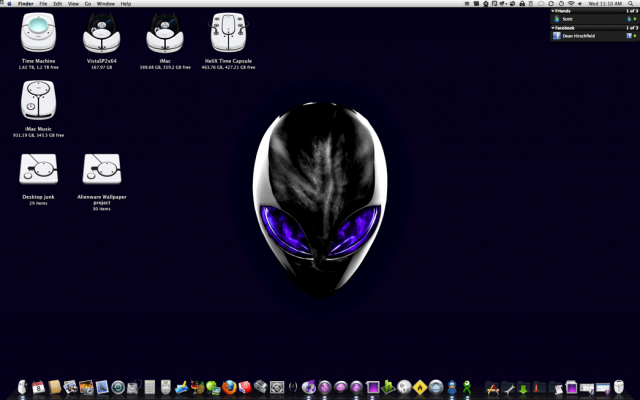Open the Downloads stack in dock
Image resolution: width=640 pixels, height=400 pixels.
[x=524, y=388]
